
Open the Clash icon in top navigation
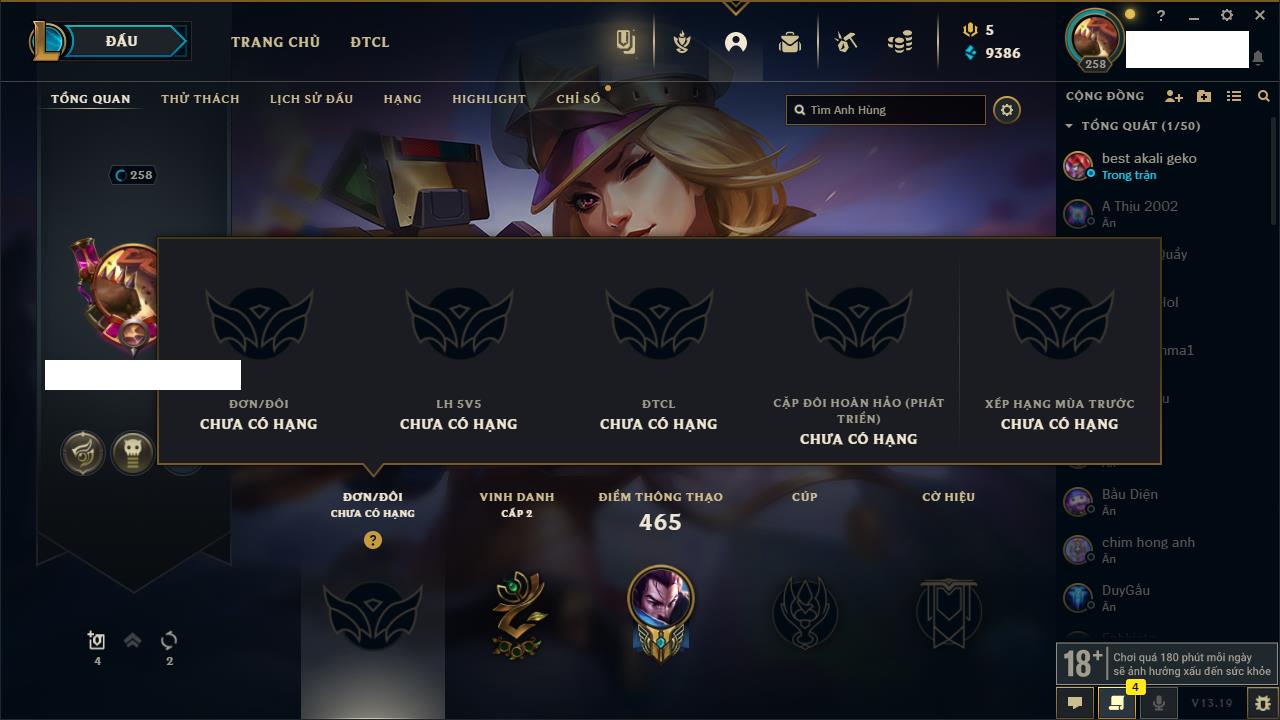682,42
